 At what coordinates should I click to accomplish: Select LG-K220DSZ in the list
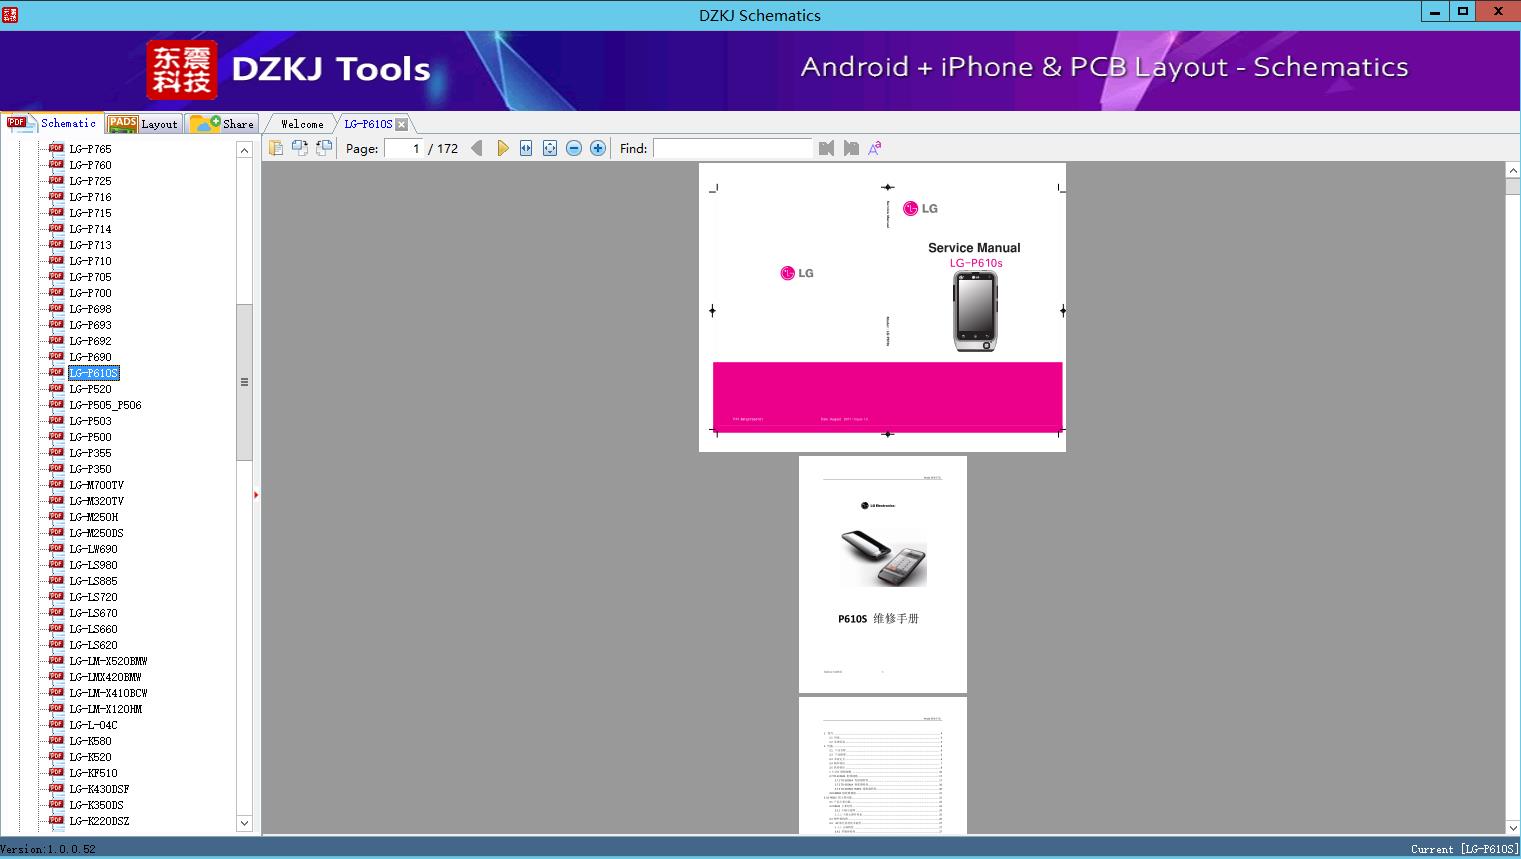tap(99, 821)
